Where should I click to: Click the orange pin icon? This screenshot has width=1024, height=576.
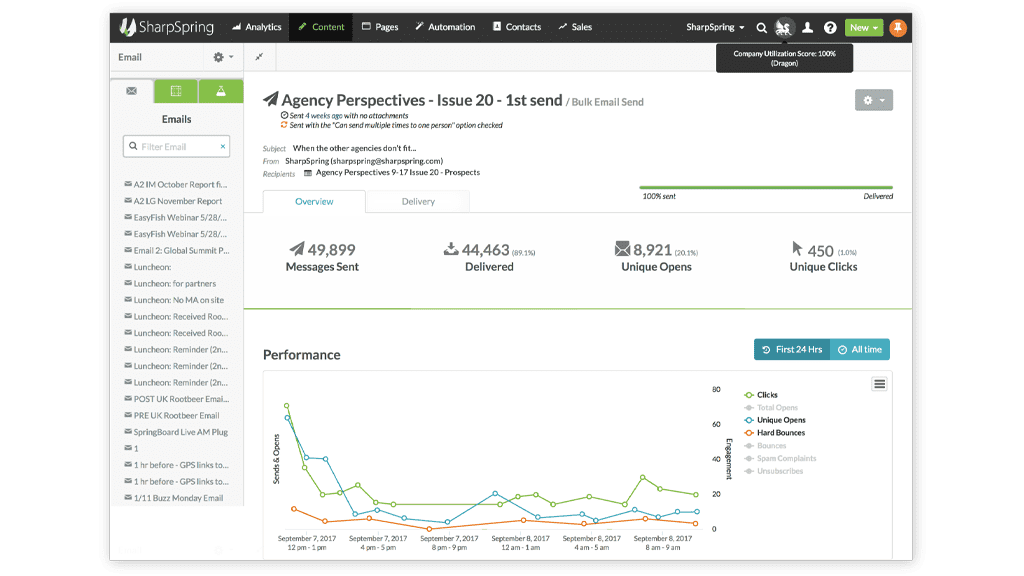click(898, 27)
